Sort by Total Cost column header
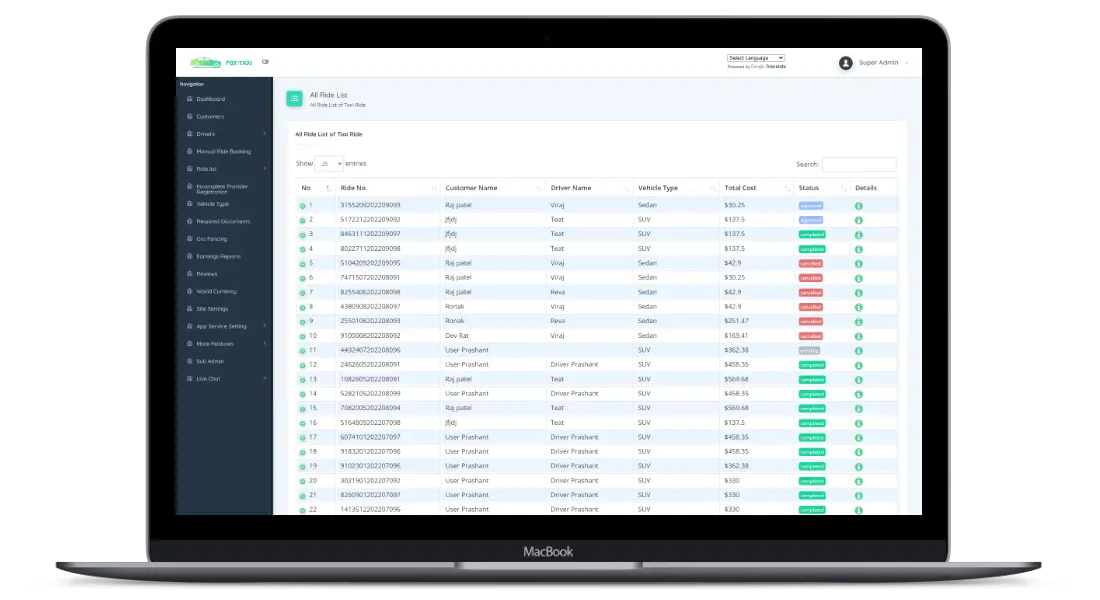The image size is (1100, 600). (x=757, y=188)
